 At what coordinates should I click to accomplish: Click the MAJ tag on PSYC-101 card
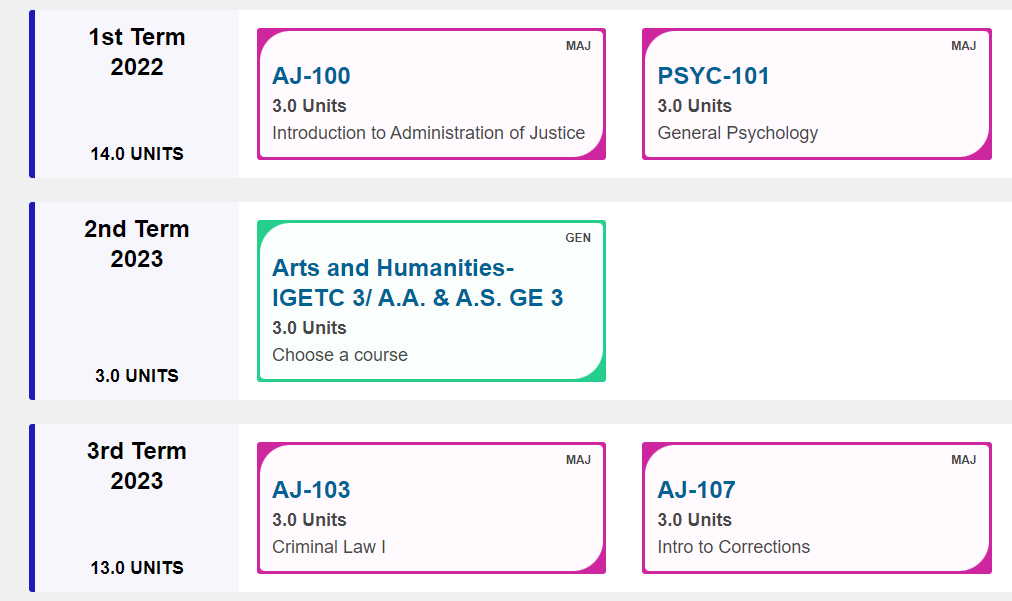point(964,46)
